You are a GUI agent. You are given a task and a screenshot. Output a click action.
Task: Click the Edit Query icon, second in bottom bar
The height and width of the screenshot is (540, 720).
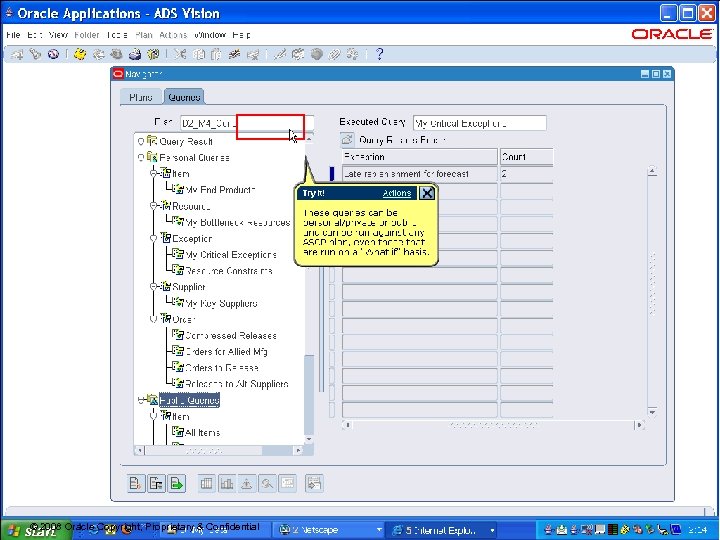click(x=156, y=483)
